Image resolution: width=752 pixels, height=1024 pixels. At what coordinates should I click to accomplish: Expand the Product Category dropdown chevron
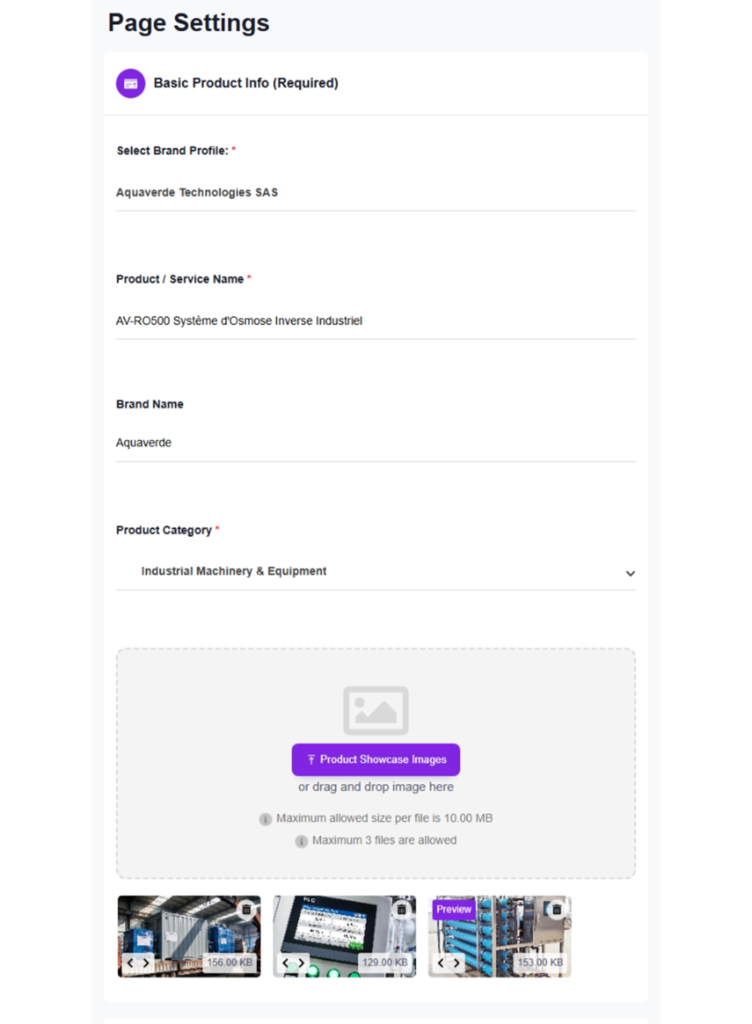[630, 573]
